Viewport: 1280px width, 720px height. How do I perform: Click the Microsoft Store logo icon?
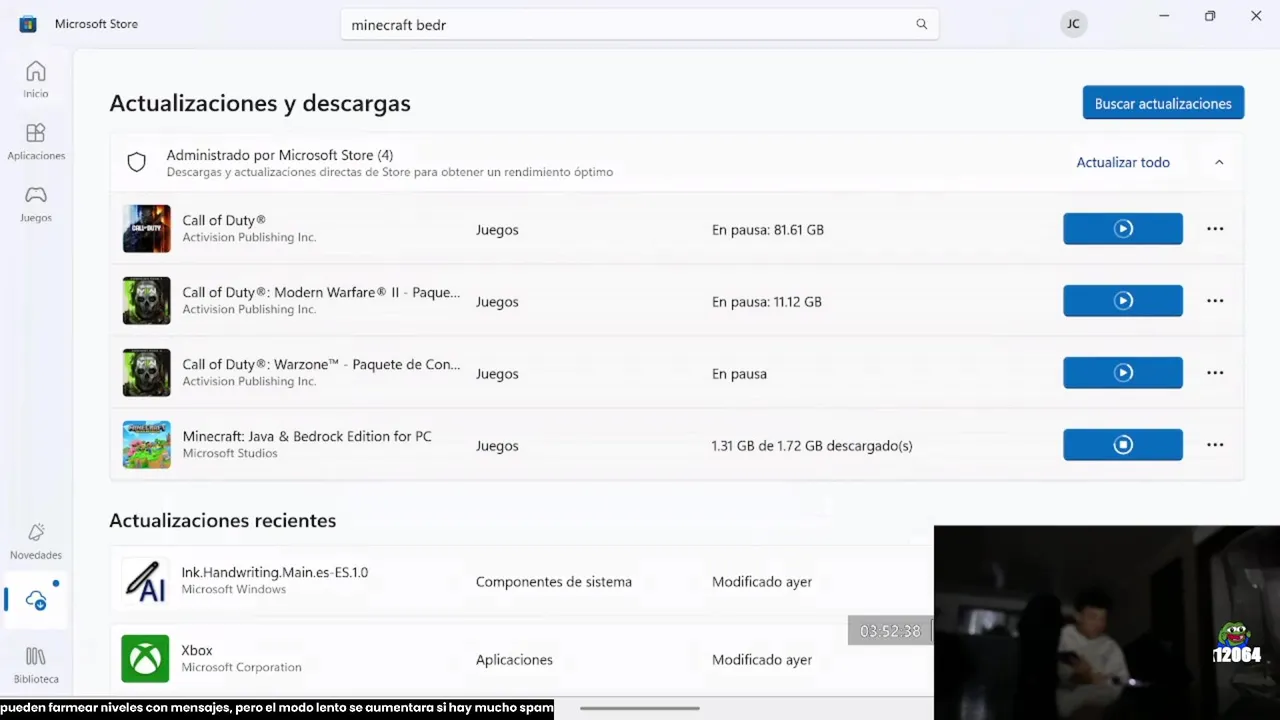pyautogui.click(x=28, y=24)
